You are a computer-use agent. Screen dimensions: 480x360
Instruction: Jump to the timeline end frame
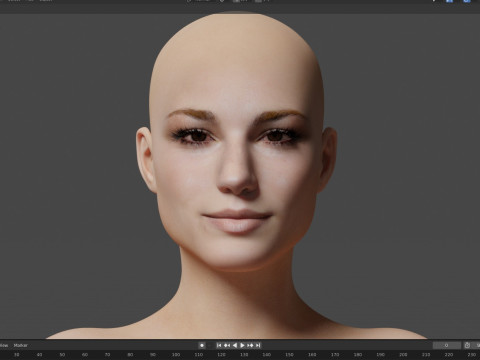coord(258,345)
